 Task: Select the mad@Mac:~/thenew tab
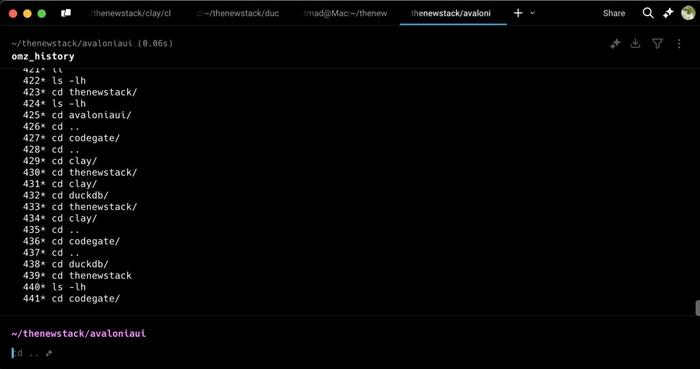pyautogui.click(x=346, y=13)
